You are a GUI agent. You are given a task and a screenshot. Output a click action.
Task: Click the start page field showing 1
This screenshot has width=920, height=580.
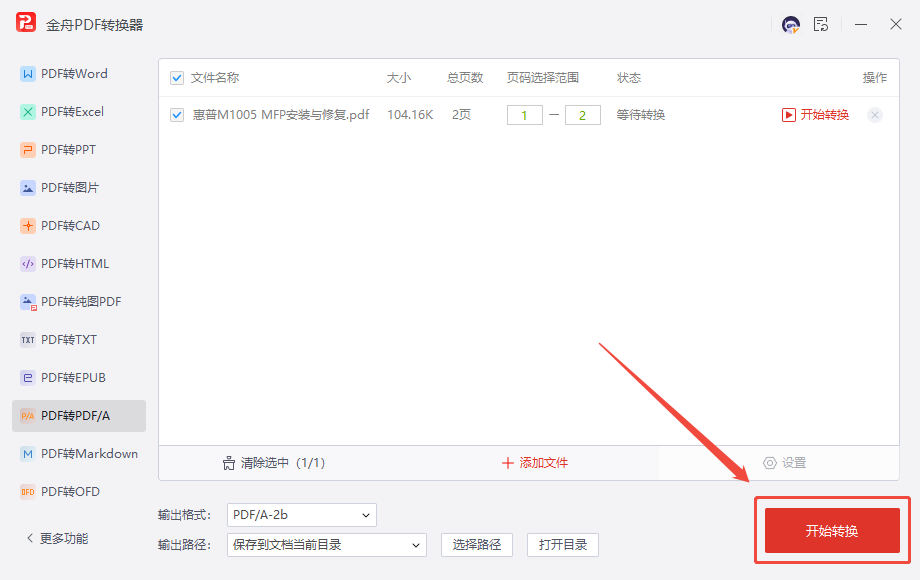pos(525,116)
